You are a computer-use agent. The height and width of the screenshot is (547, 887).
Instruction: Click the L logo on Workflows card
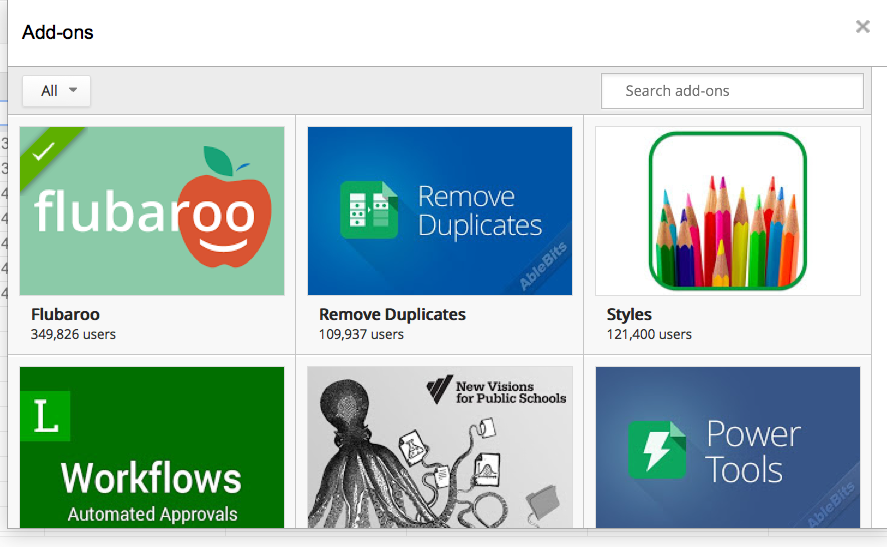pyautogui.click(x=45, y=416)
